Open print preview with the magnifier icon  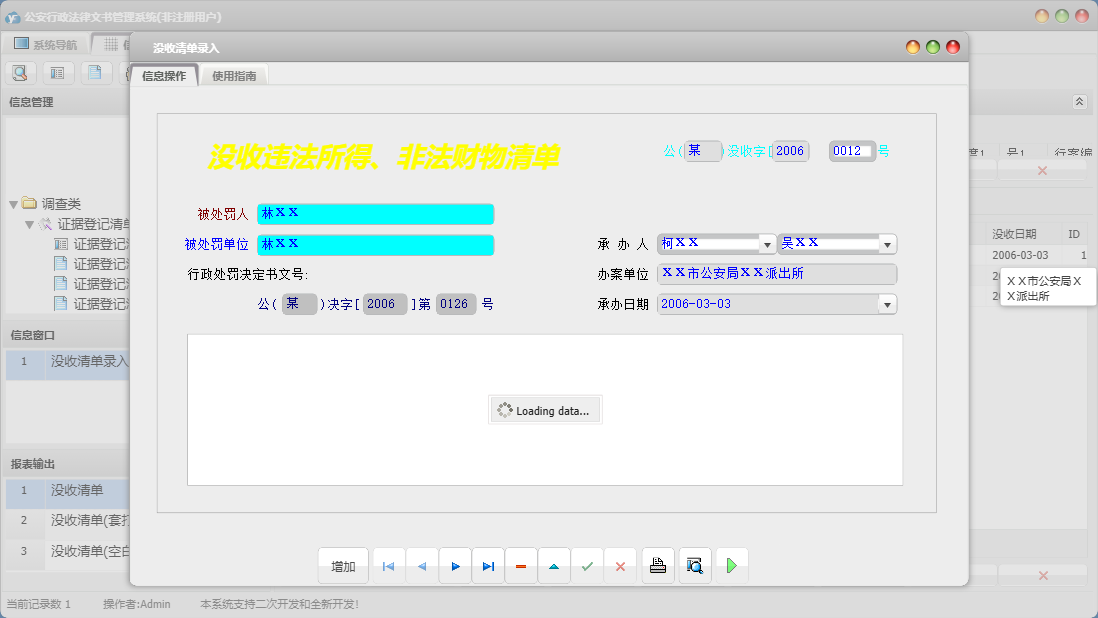(694, 566)
